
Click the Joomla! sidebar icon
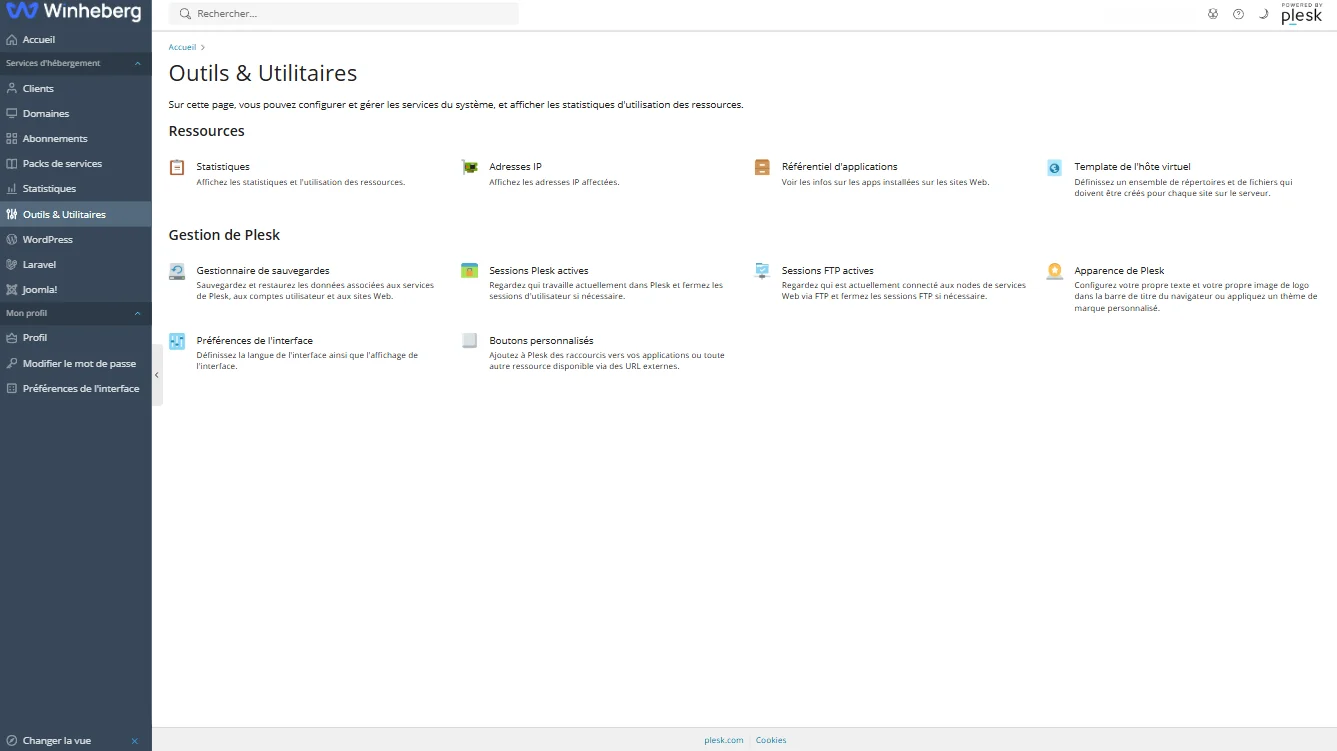(12, 290)
